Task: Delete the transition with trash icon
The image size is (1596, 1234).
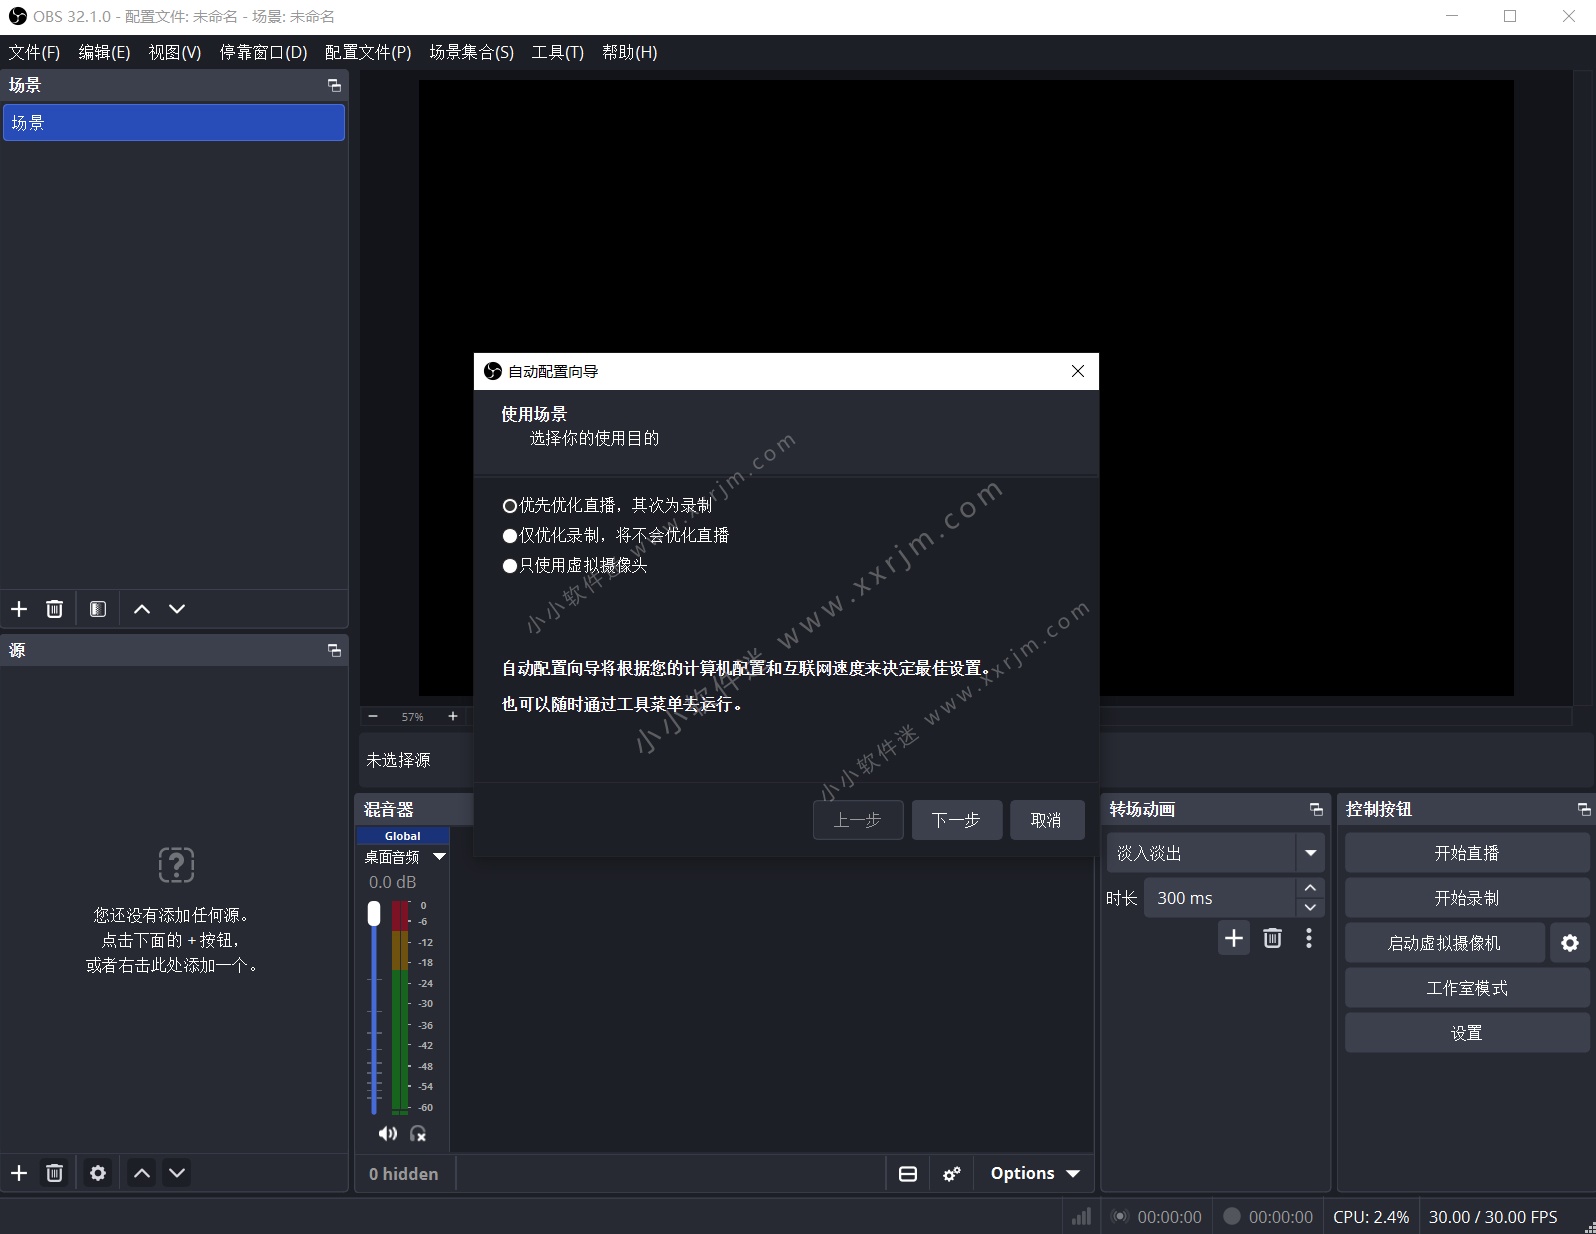Action: [1272, 938]
